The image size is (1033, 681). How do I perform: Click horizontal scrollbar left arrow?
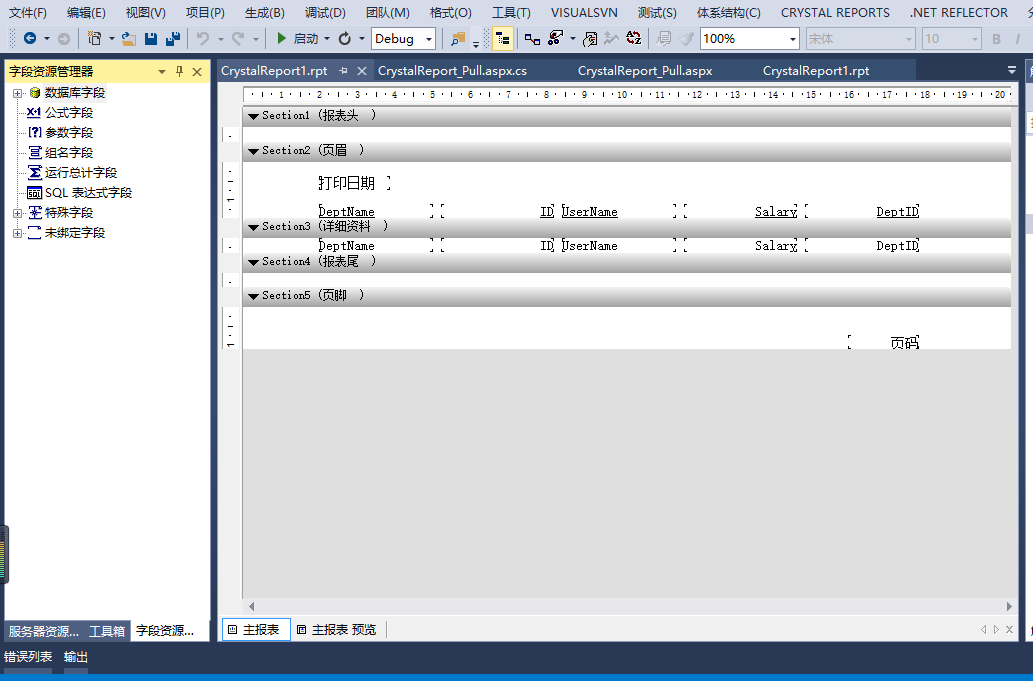251,607
